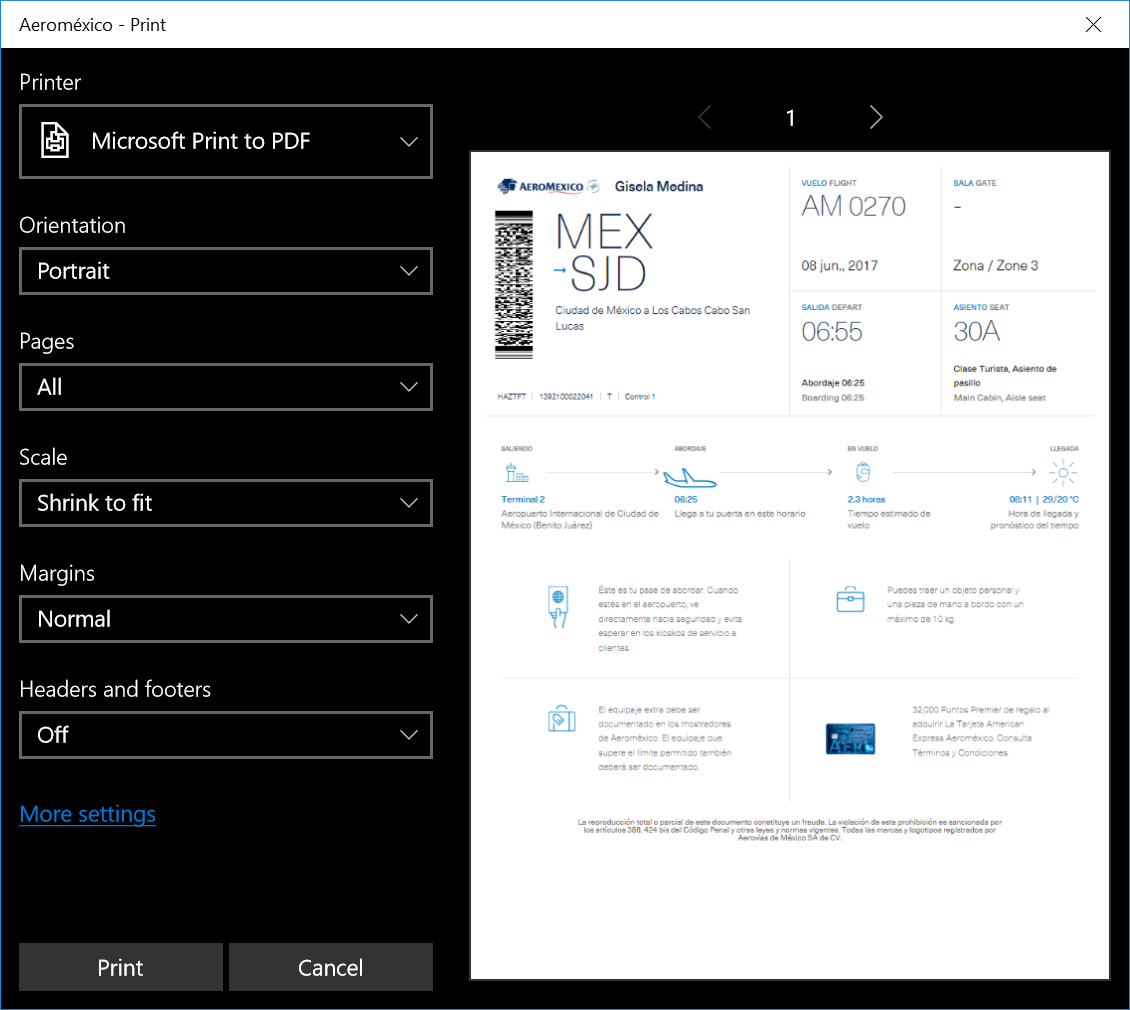Click the PDF printer icon in Printer box
The height and width of the screenshot is (1010, 1130).
pyautogui.click(x=55, y=141)
